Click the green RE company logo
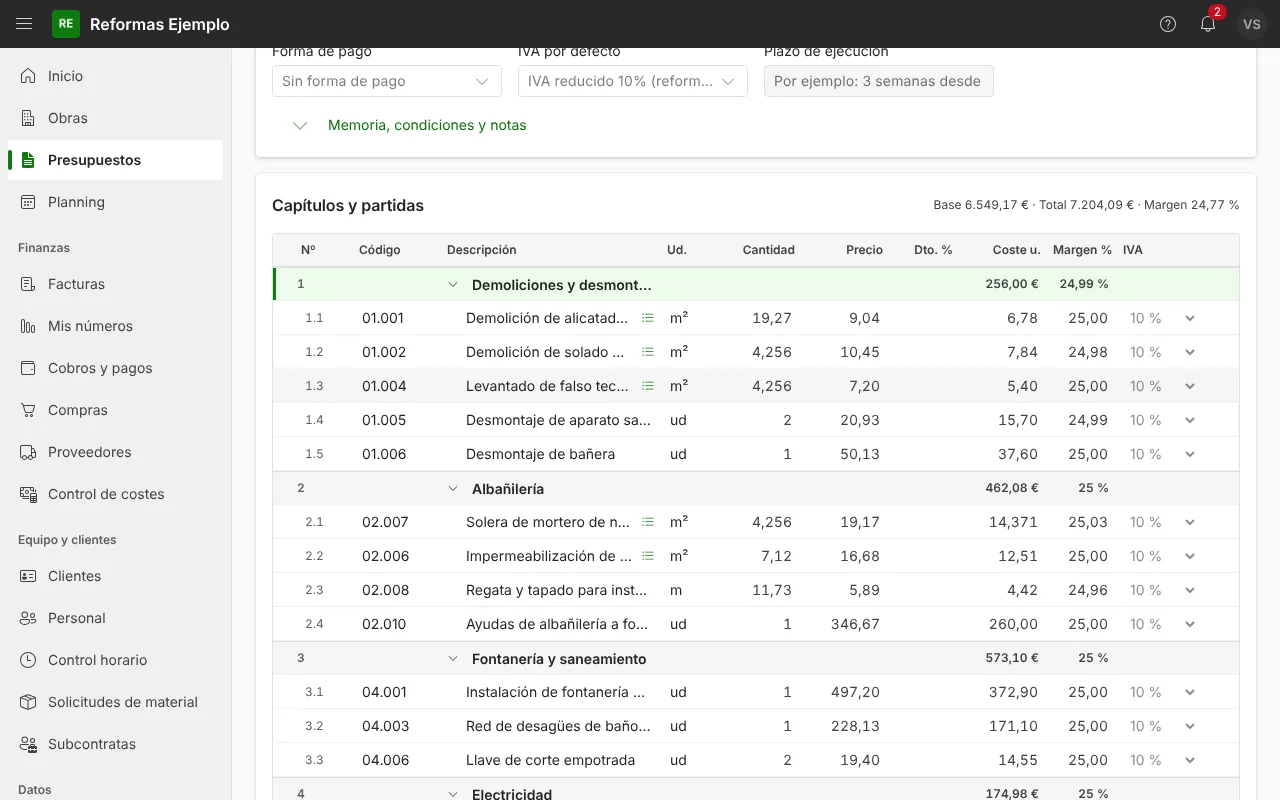The width and height of the screenshot is (1280, 800). point(66,24)
